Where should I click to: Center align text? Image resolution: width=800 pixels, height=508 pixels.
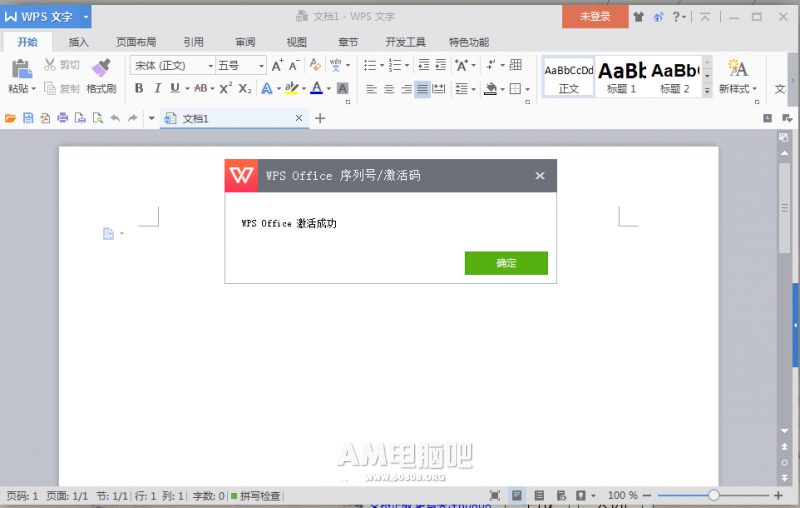point(389,89)
